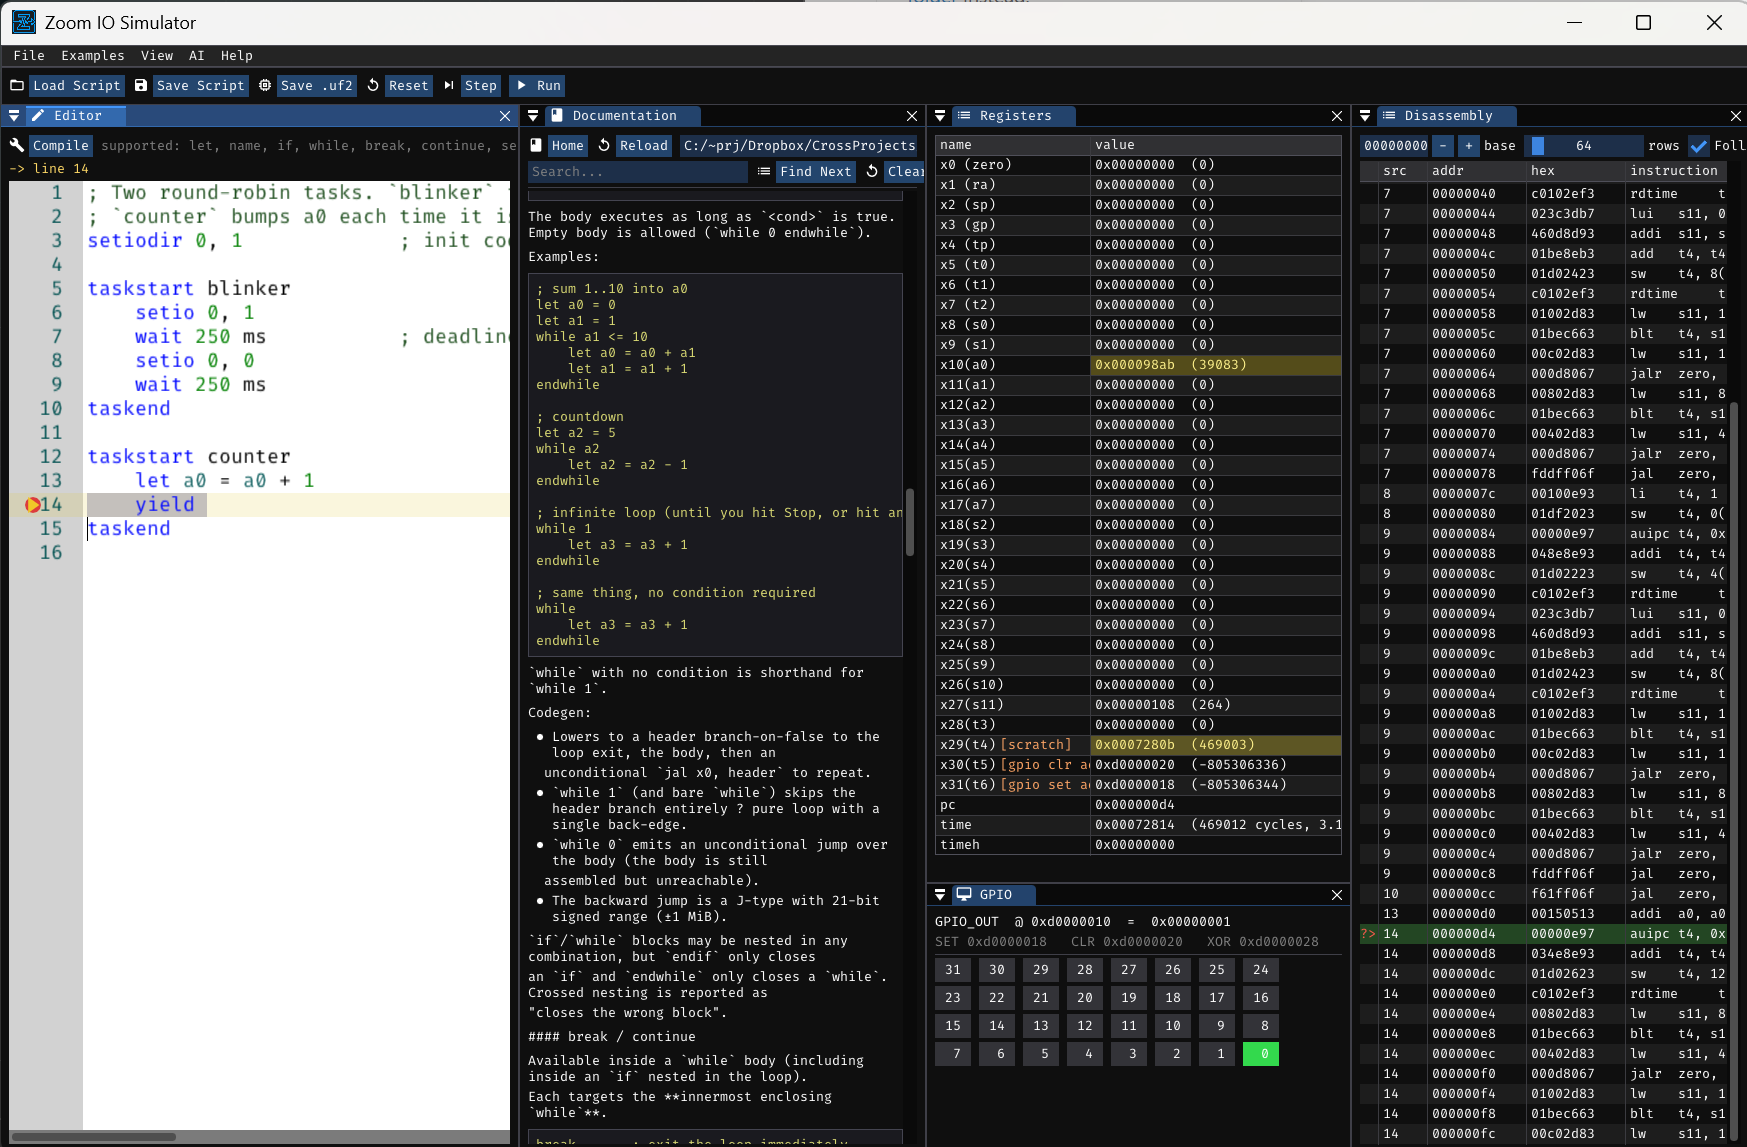Click the rows slider in Disassembly
The image size is (1747, 1147).
[1583, 146]
